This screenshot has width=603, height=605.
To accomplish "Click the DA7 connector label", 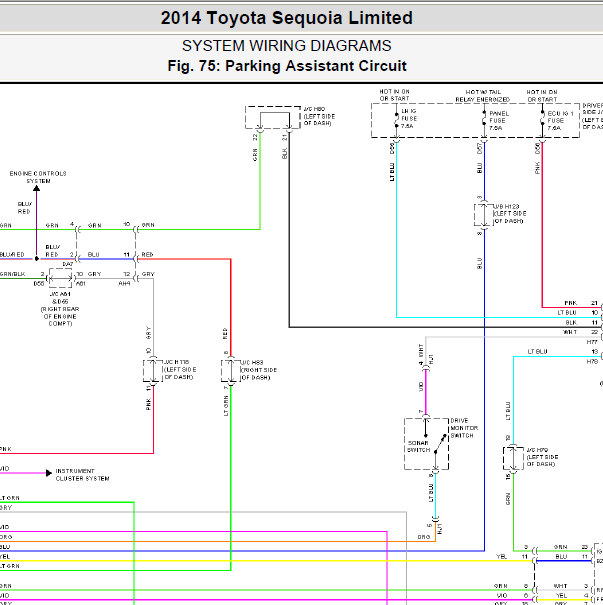I will (68, 264).
